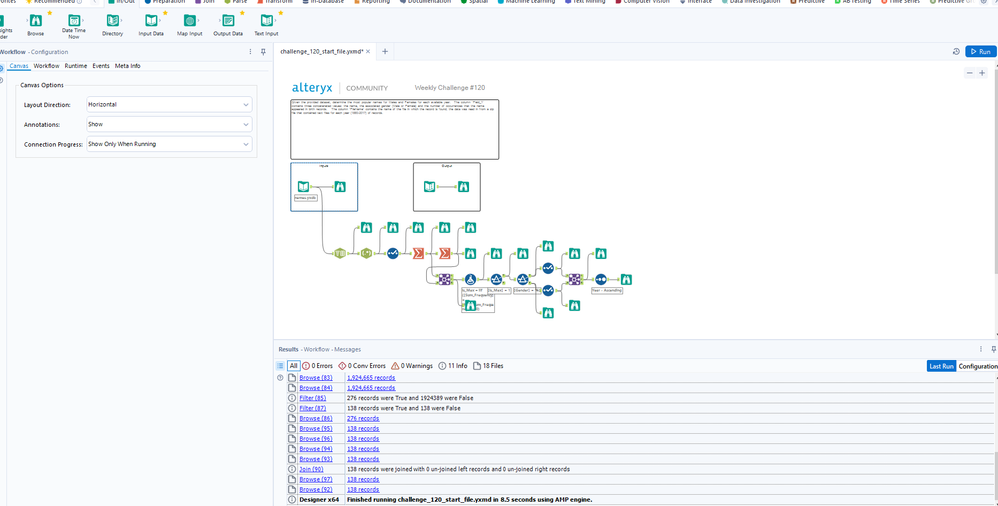Image resolution: width=998 pixels, height=506 pixels.
Task: Open 276 records link for Browse (86)
Action: coord(363,418)
